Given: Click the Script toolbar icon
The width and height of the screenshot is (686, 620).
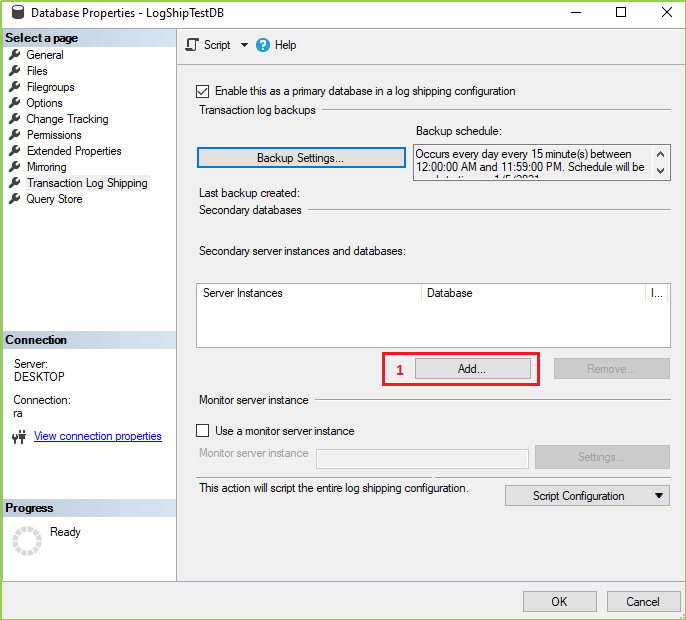Looking at the screenshot, I should pyautogui.click(x=193, y=45).
